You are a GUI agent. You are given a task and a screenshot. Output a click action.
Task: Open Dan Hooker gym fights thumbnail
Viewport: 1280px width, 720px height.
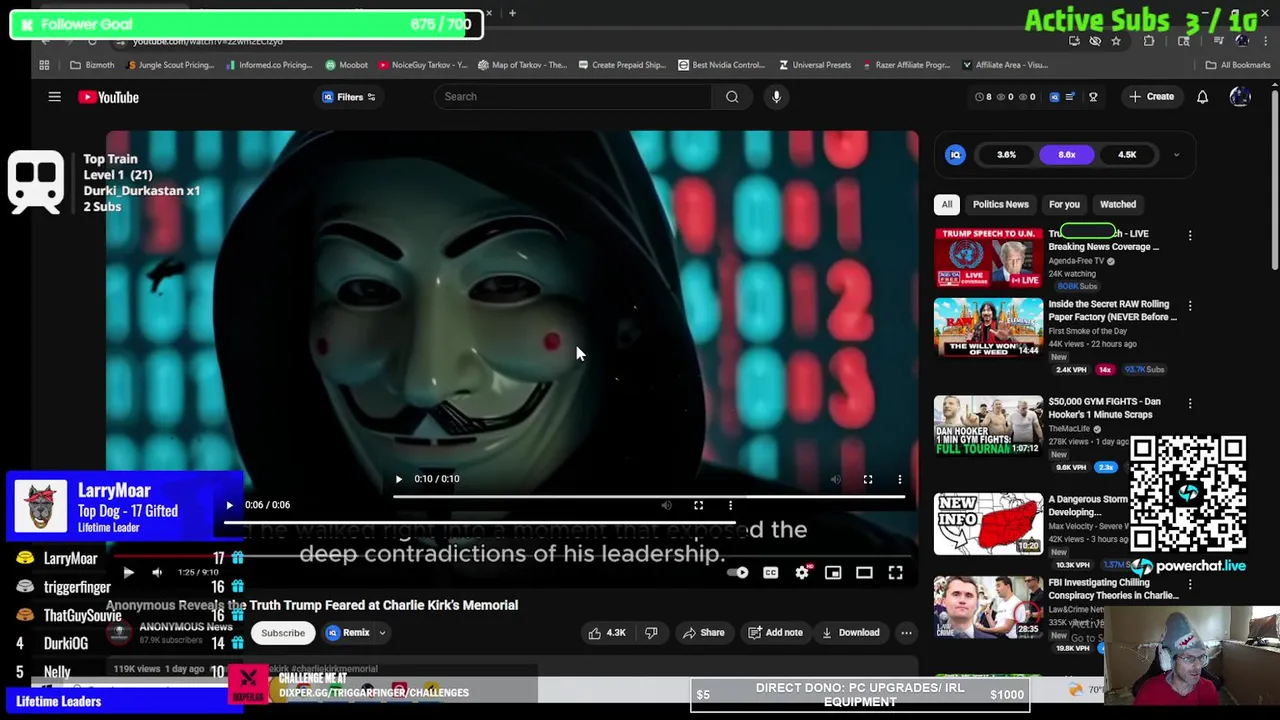point(988,426)
